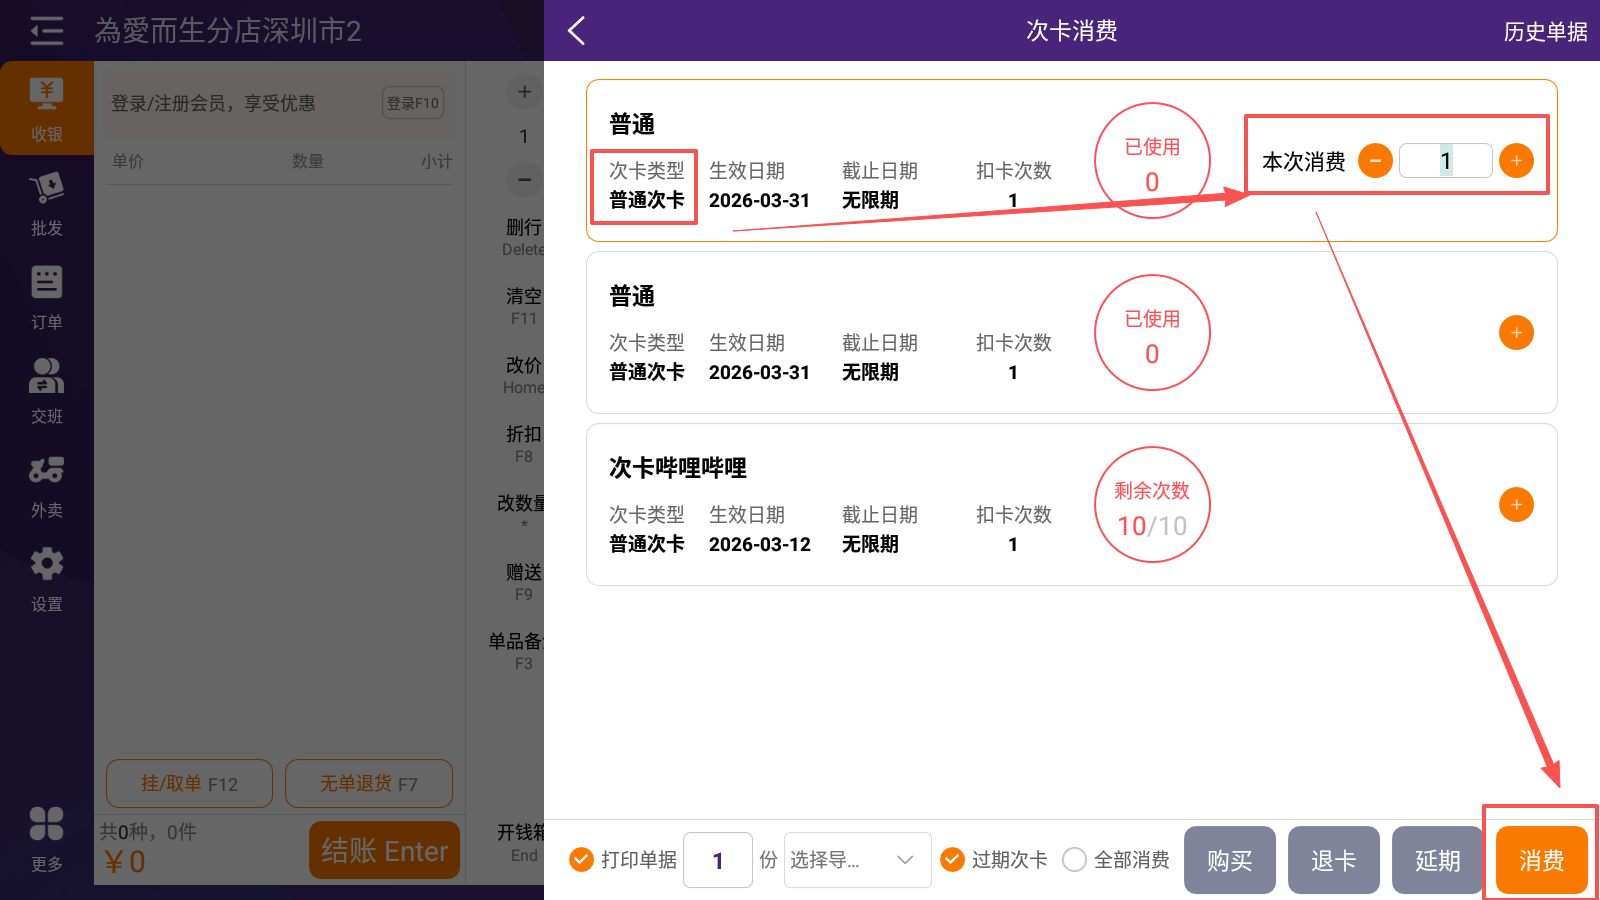The width and height of the screenshot is (1600, 900).
Task: Click the print copies number field
Action: 718,860
